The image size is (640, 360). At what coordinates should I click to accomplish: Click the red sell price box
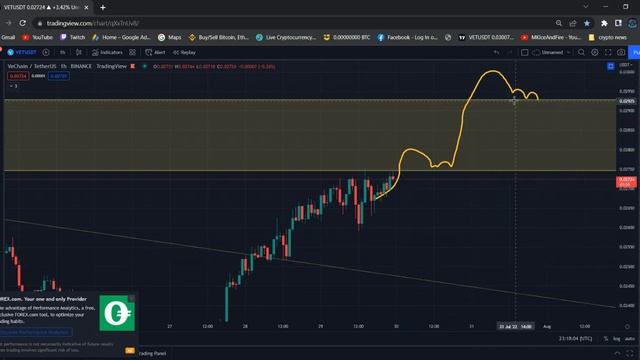(18, 76)
